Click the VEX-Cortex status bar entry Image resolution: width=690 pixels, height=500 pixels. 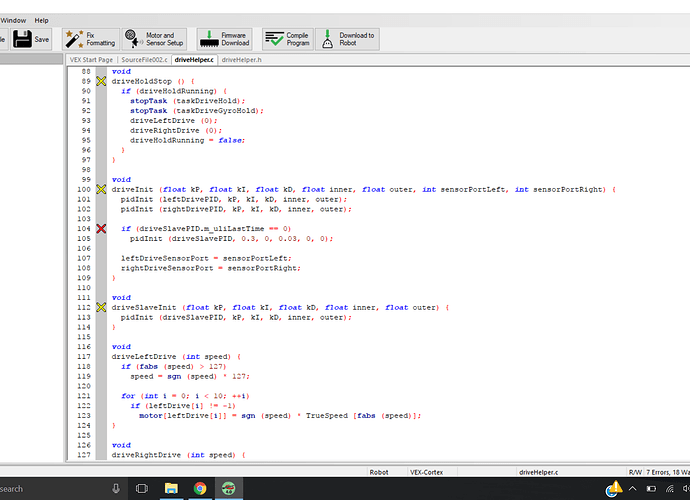[426, 472]
